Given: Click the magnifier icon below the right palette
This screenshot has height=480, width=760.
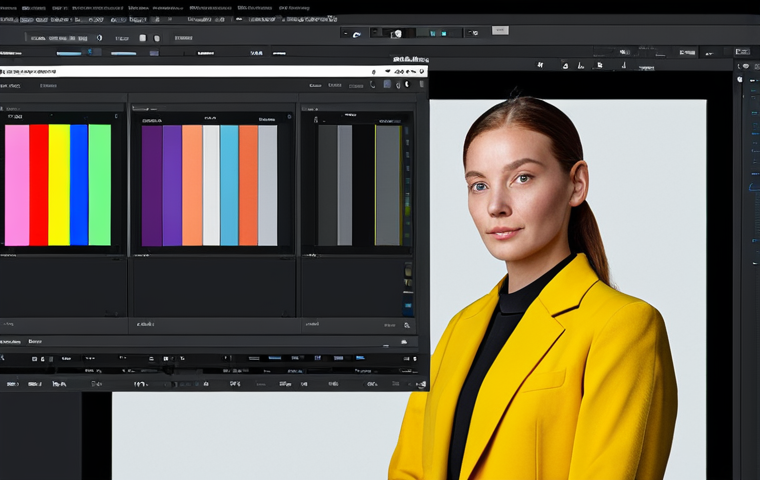Looking at the screenshot, I should pyautogui.click(x=407, y=325).
